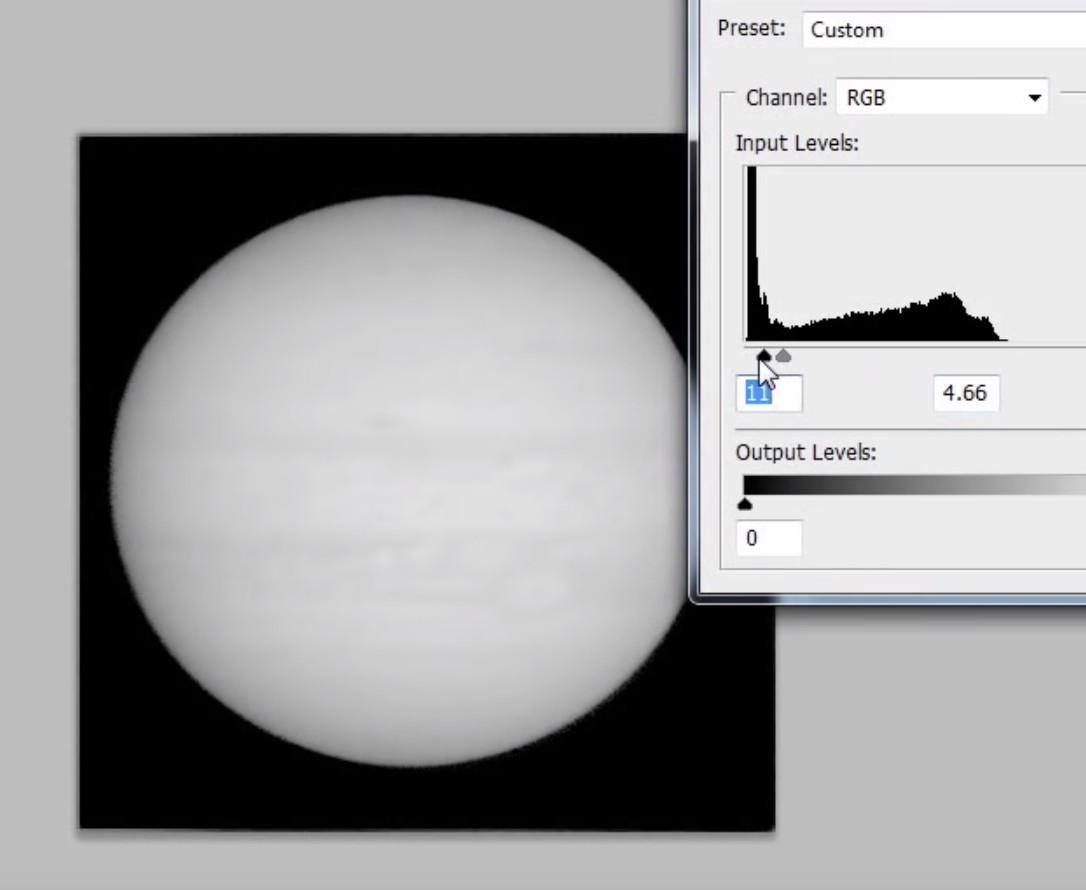Click the black input shadow slider handle
The image size is (1086, 890).
pyautogui.click(x=764, y=356)
